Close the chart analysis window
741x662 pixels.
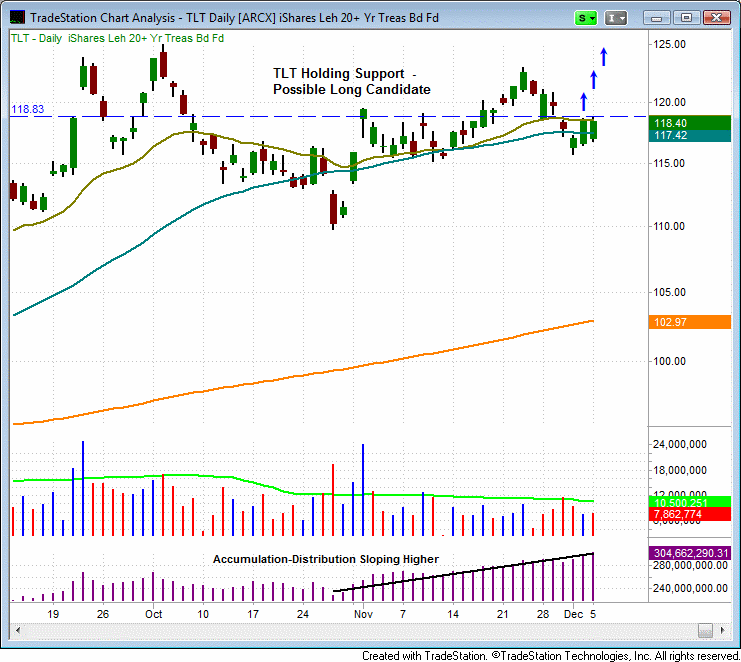click(x=716, y=18)
